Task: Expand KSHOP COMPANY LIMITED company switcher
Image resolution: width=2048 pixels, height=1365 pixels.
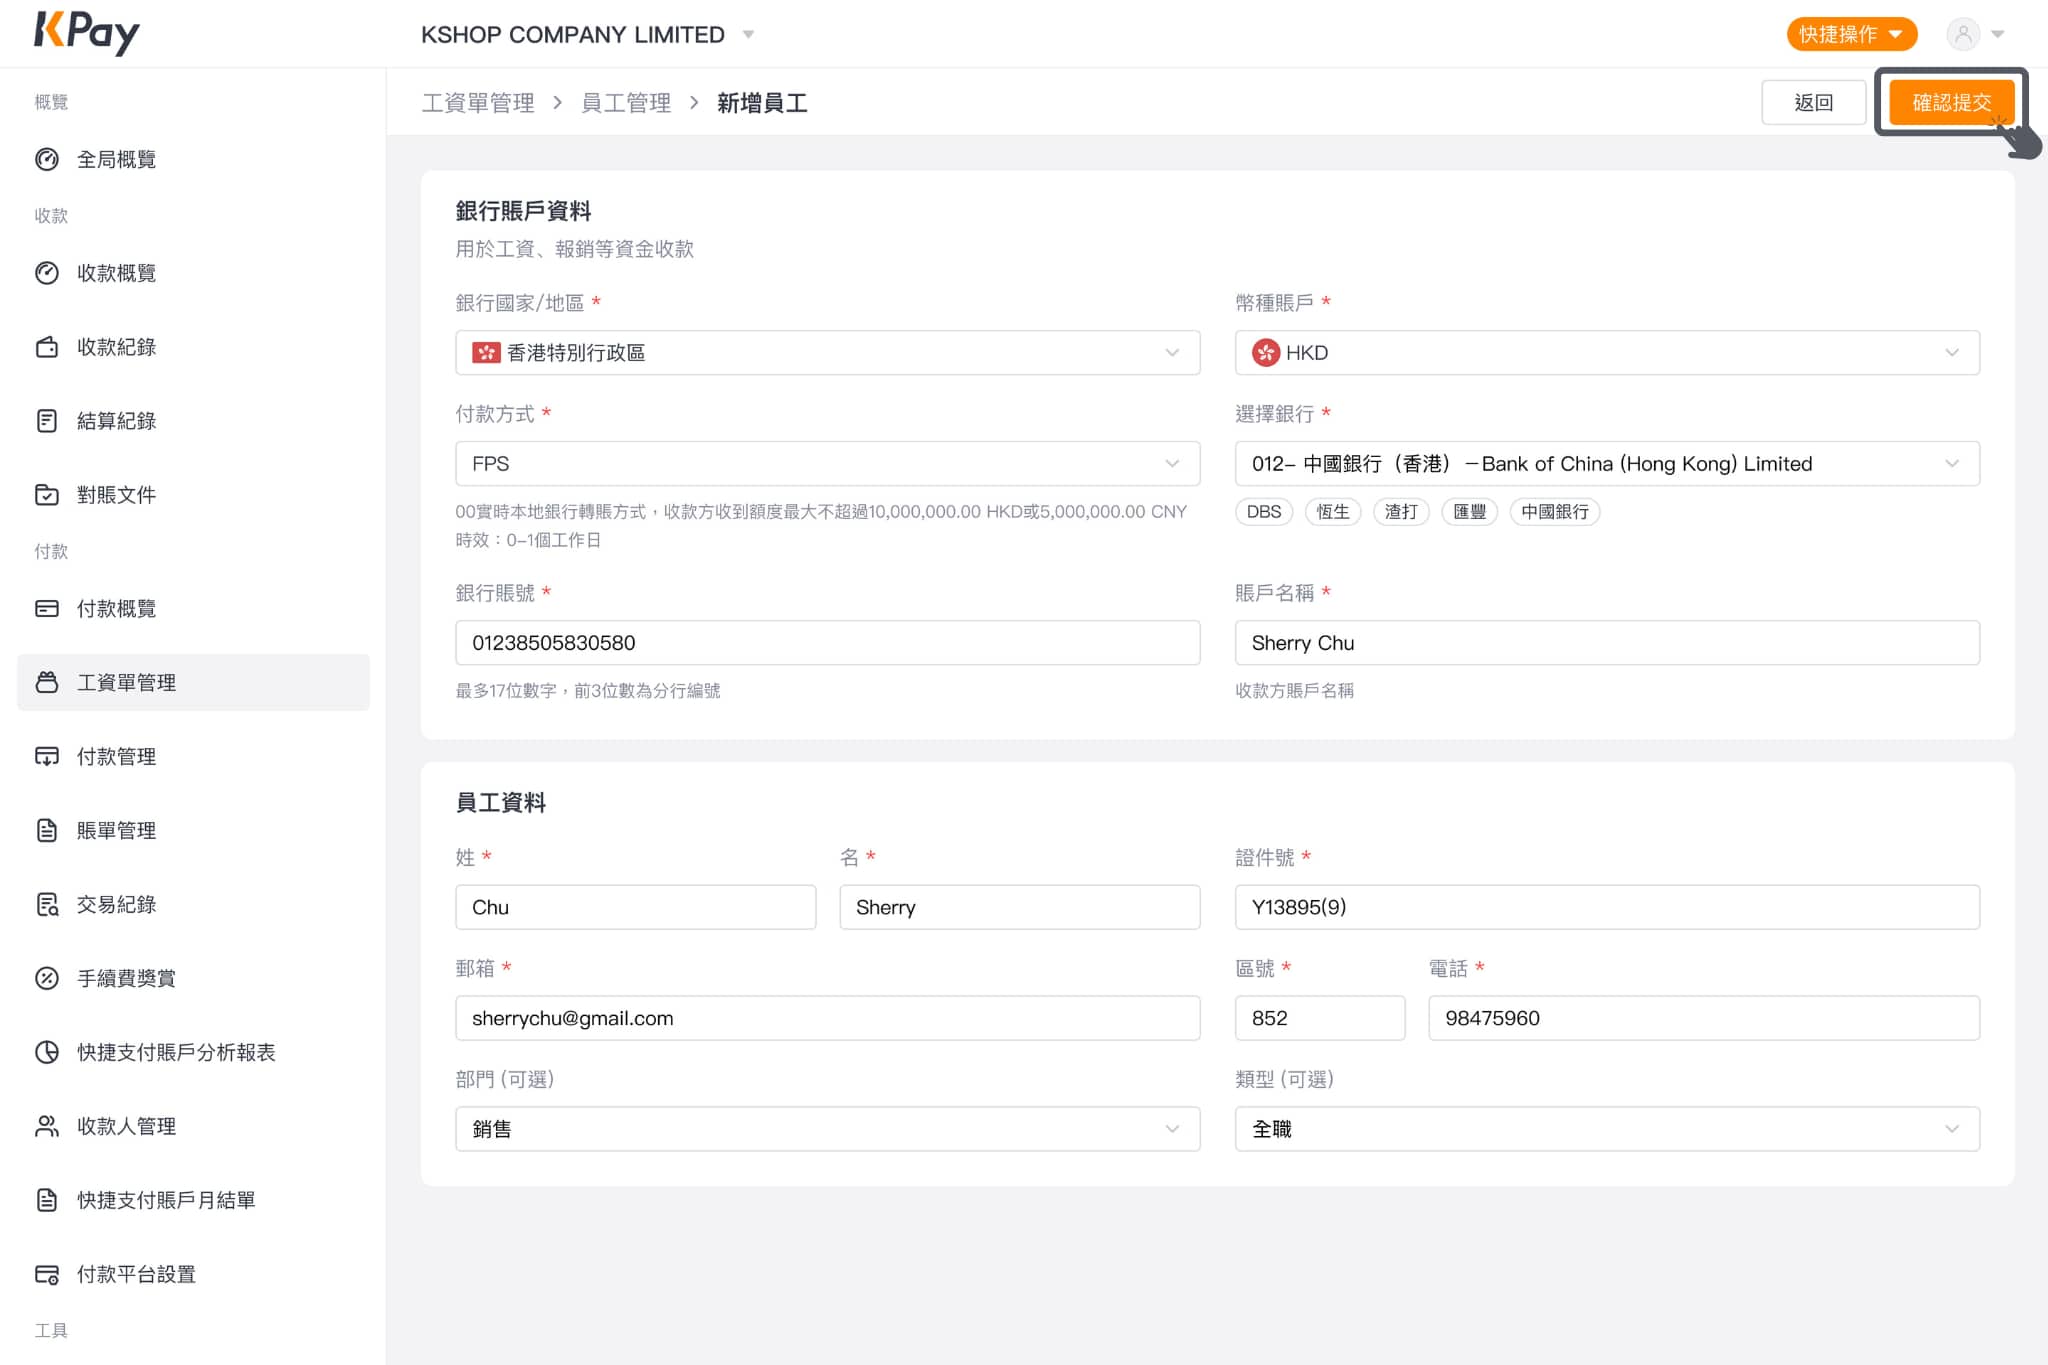Action: [588, 35]
